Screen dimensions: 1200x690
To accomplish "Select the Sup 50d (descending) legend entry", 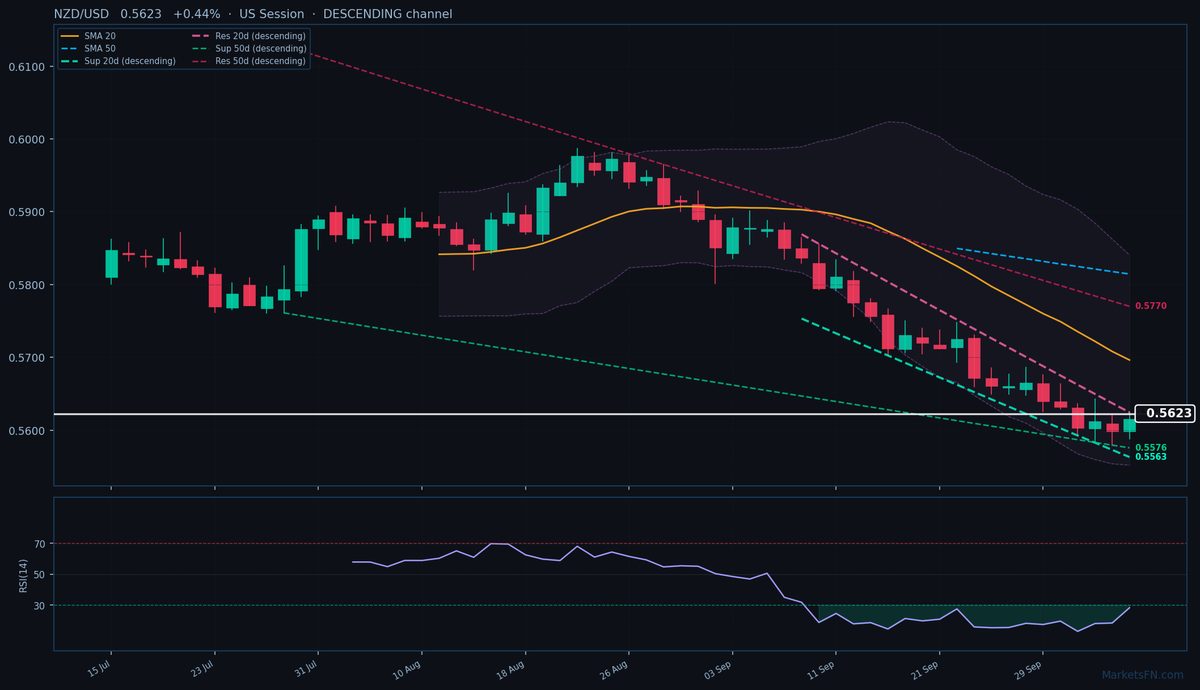I will 248,48.
